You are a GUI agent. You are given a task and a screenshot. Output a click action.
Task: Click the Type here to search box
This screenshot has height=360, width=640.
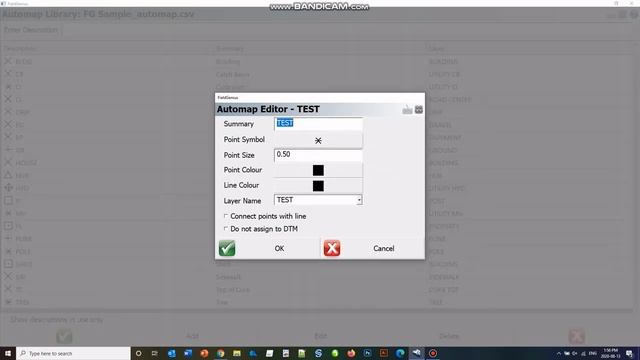[x=73, y=353]
